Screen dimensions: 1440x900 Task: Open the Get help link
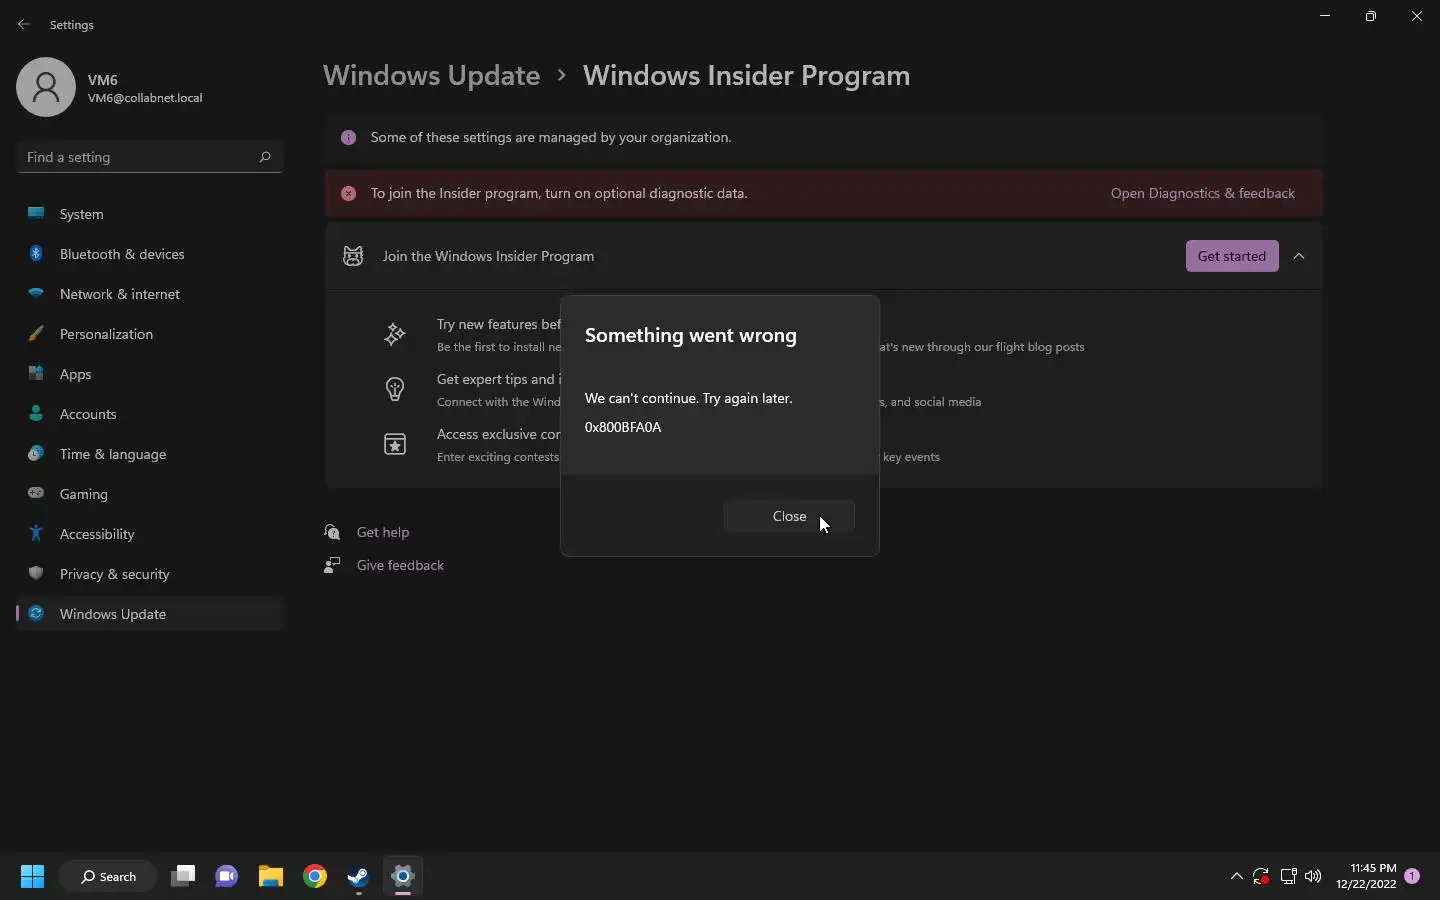point(383,532)
